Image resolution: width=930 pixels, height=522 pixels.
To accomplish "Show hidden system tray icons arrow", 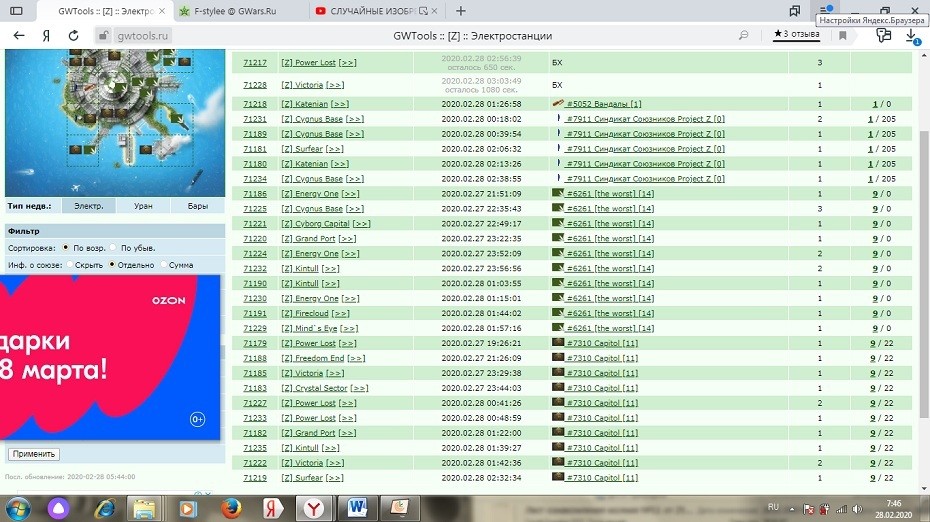I will coord(792,509).
